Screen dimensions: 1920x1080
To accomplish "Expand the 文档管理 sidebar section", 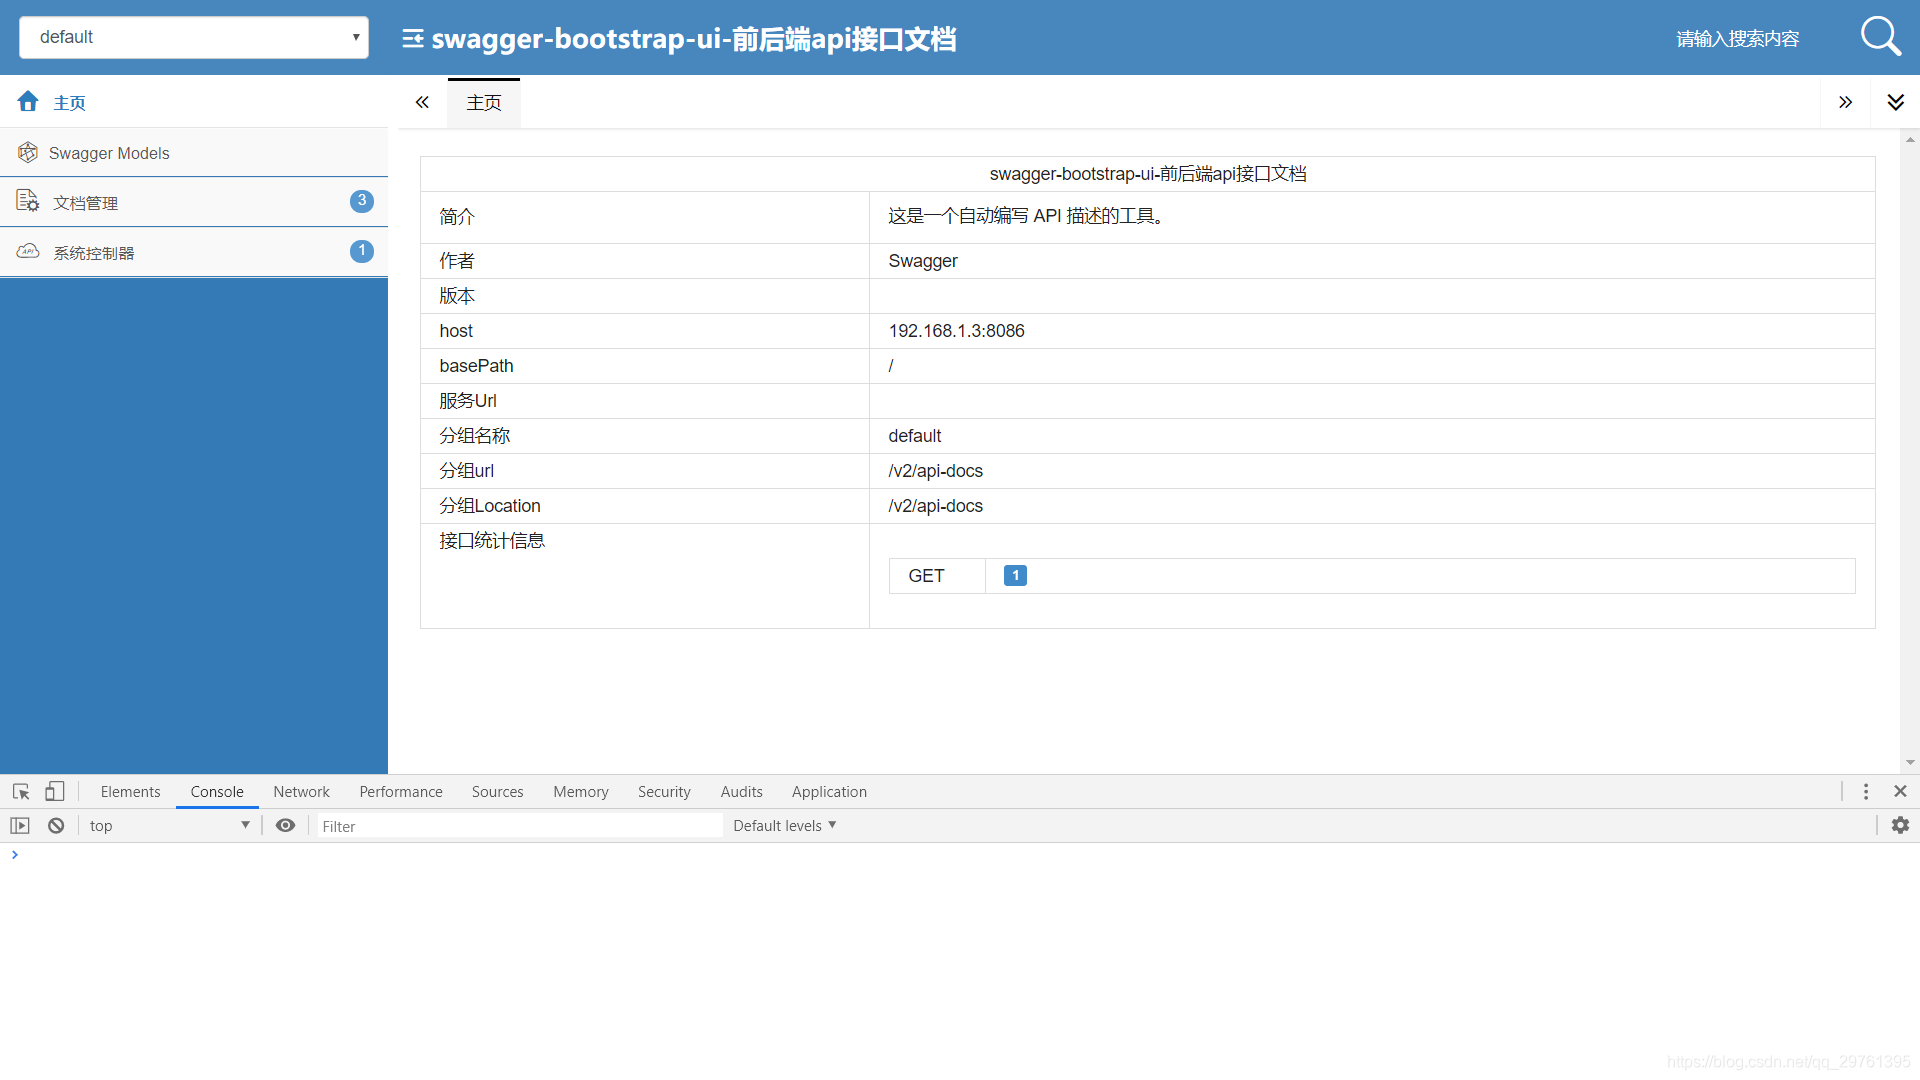I will pos(194,202).
